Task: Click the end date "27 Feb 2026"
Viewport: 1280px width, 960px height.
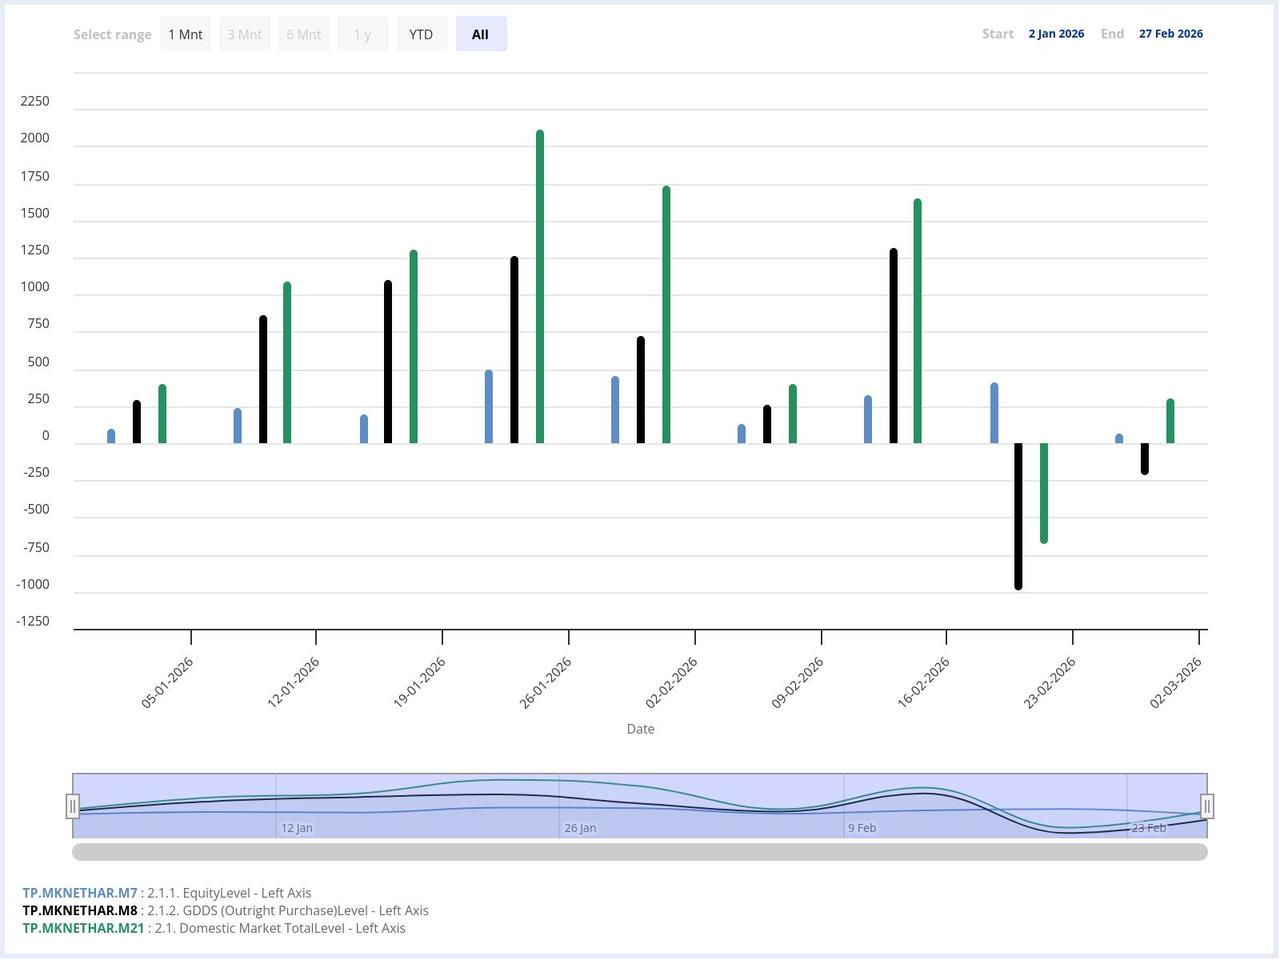Action: click(1170, 33)
